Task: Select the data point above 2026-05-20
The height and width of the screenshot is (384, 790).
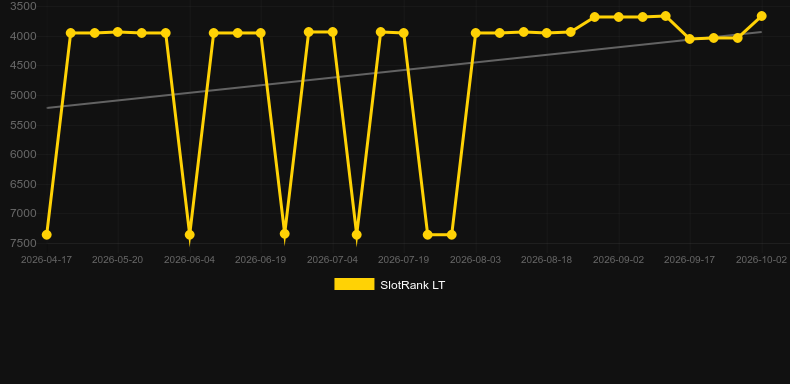Action: (x=118, y=32)
